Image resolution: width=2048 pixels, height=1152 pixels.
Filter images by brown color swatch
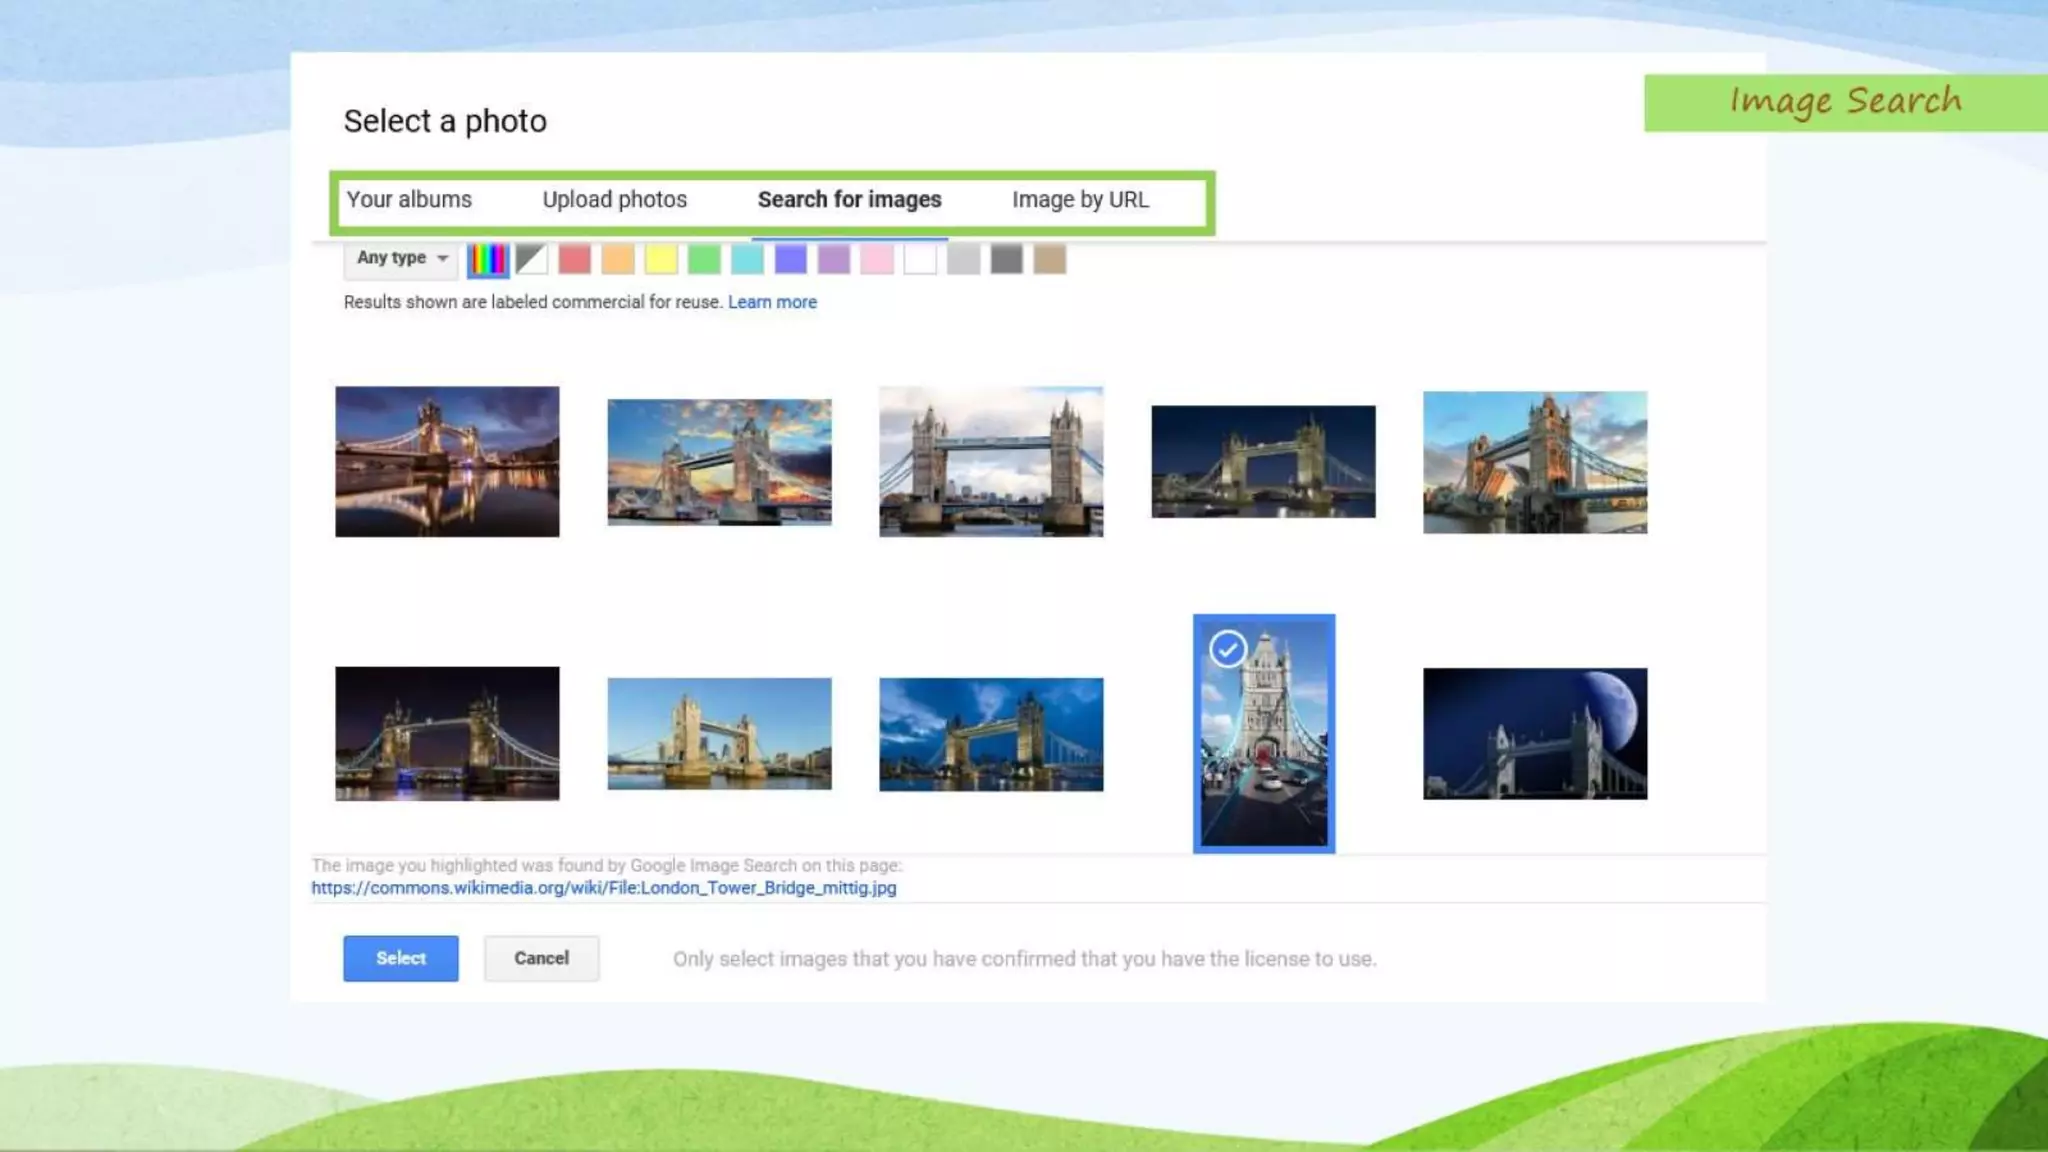point(1050,260)
